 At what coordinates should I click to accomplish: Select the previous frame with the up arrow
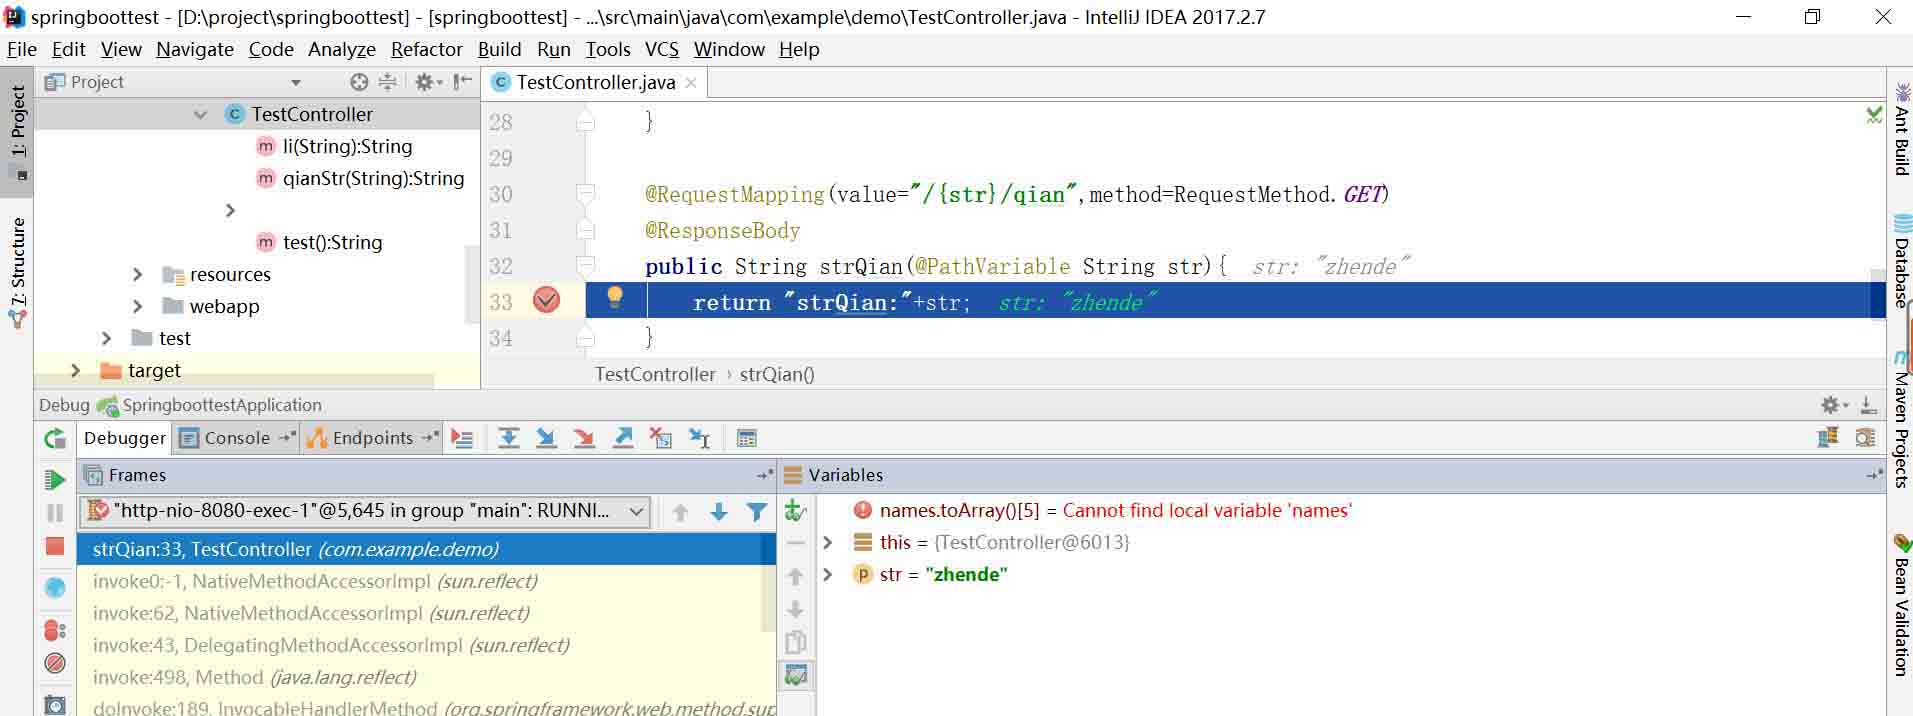[x=680, y=512]
